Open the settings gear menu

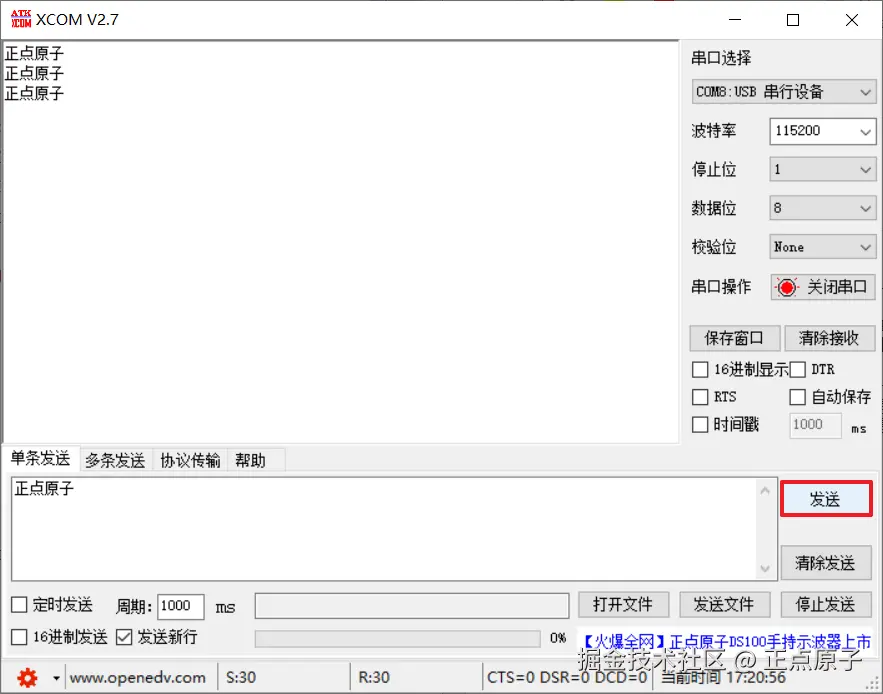[x=29, y=676]
